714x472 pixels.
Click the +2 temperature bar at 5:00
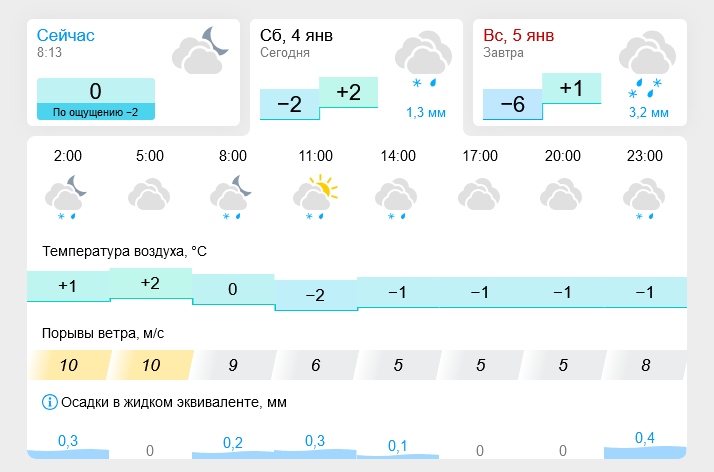click(151, 284)
